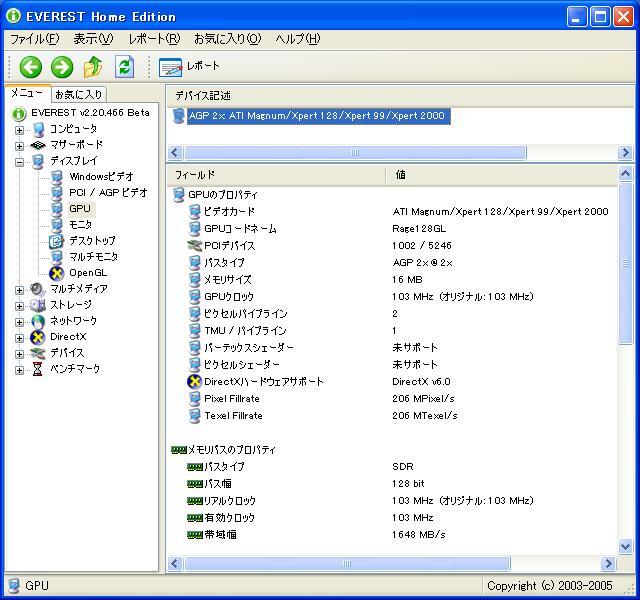Click the モニタ monitor icon in tree
640x600 pixels.
[x=57, y=225]
